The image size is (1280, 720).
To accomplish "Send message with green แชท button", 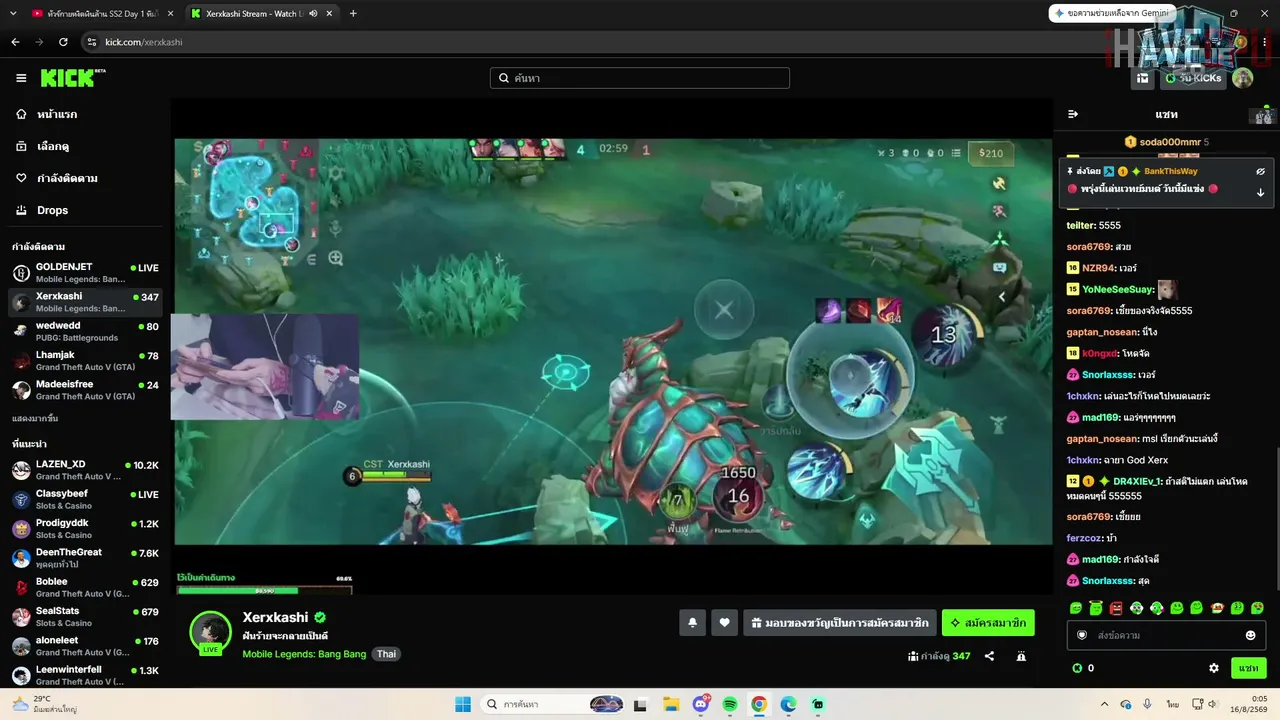I will (1248, 668).
